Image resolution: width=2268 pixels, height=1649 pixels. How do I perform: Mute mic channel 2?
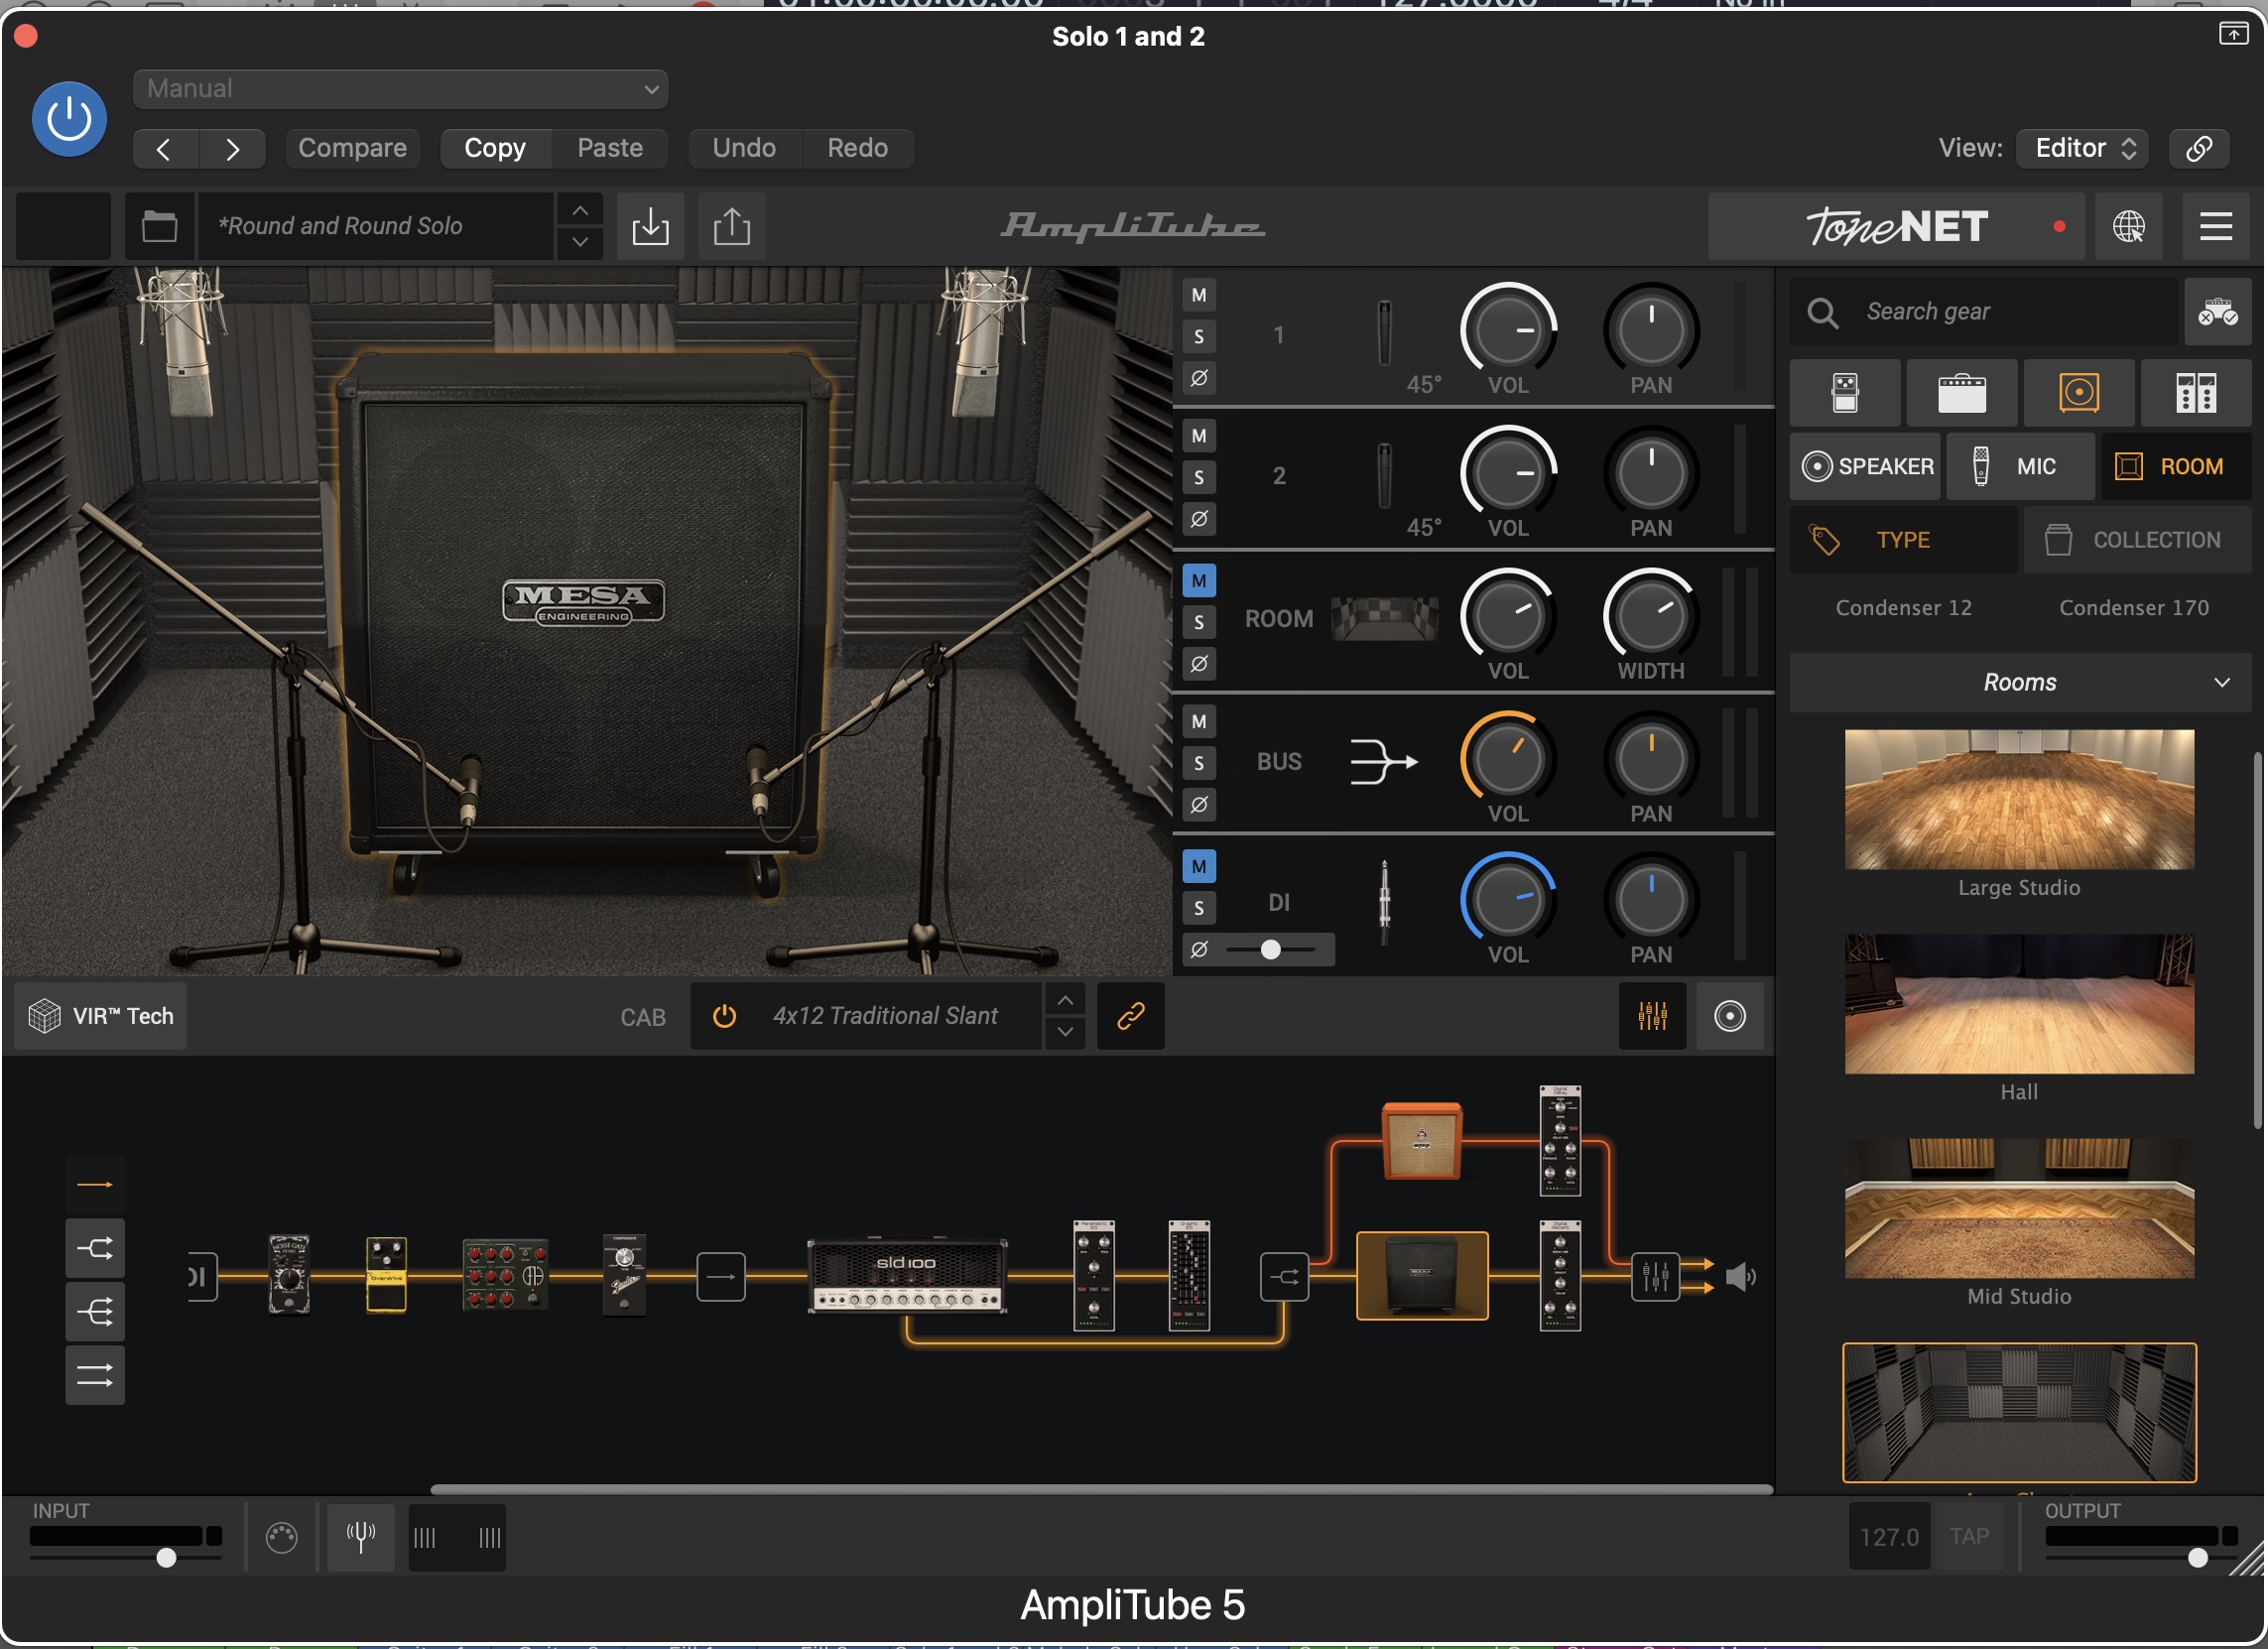[1199, 436]
